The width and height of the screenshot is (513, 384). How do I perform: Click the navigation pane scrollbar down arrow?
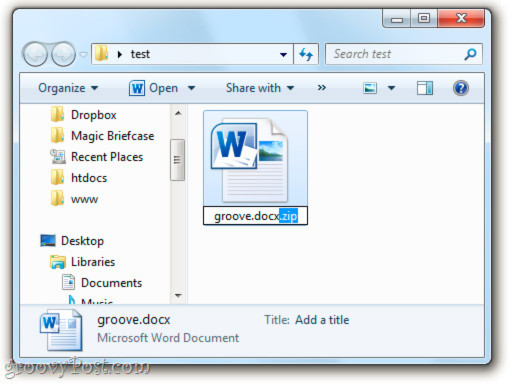(178, 295)
